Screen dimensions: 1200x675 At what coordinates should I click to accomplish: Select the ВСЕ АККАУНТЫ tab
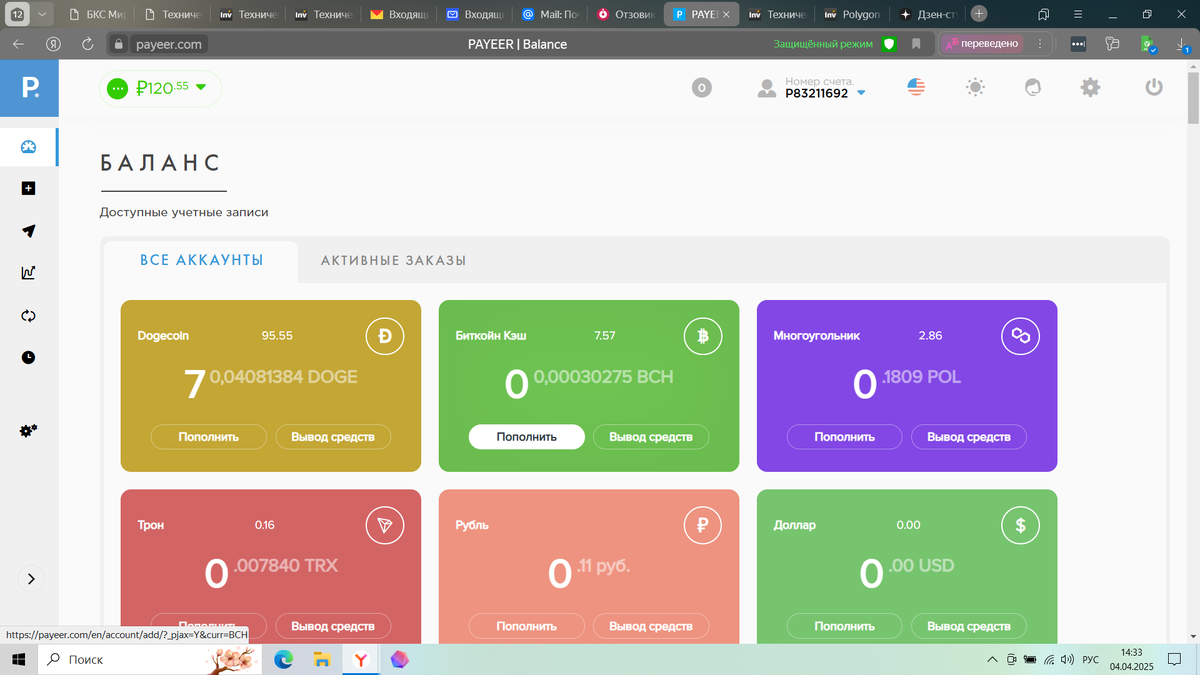point(201,260)
